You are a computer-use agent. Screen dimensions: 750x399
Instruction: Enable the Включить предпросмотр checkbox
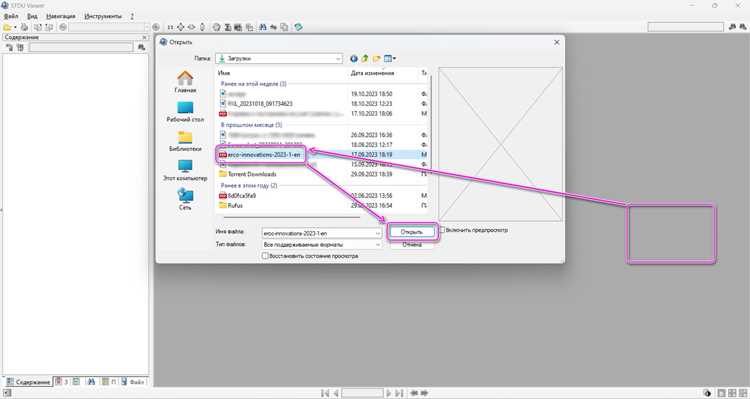[x=442, y=230]
